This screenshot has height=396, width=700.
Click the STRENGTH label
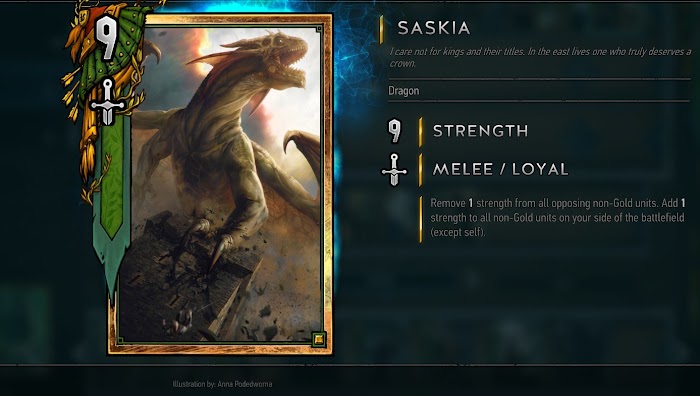click(481, 131)
